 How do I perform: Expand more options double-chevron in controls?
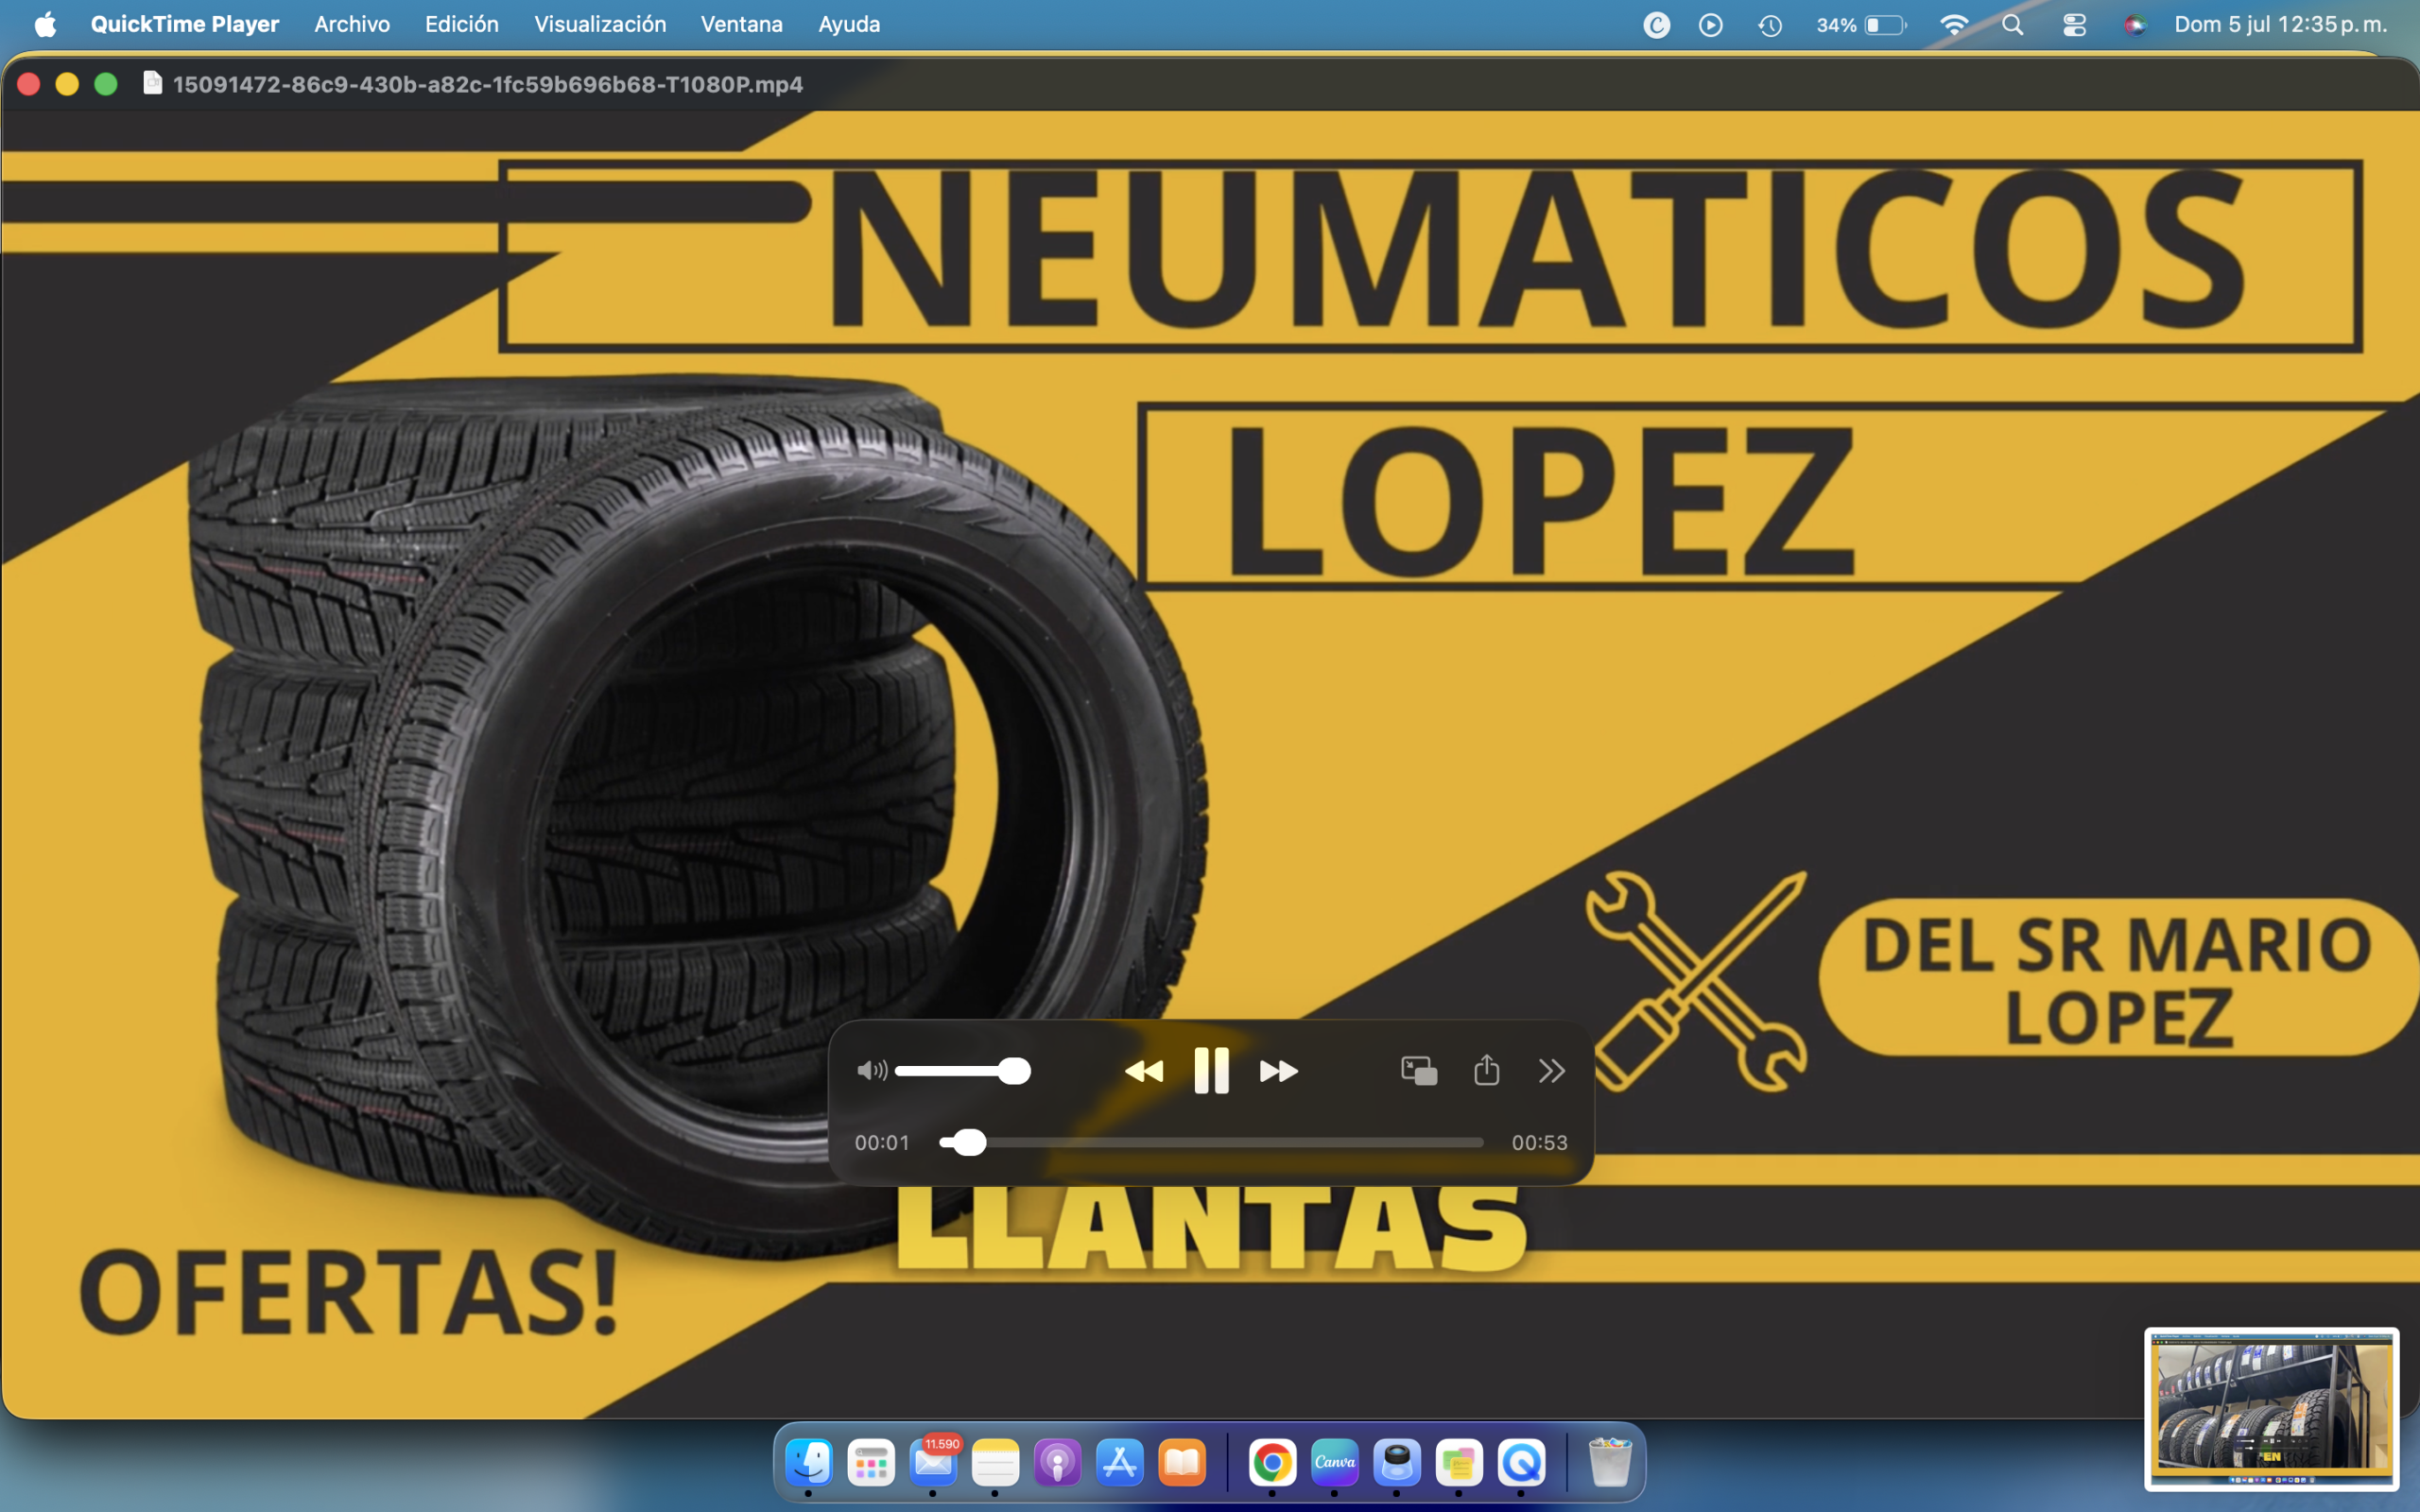point(1551,1071)
